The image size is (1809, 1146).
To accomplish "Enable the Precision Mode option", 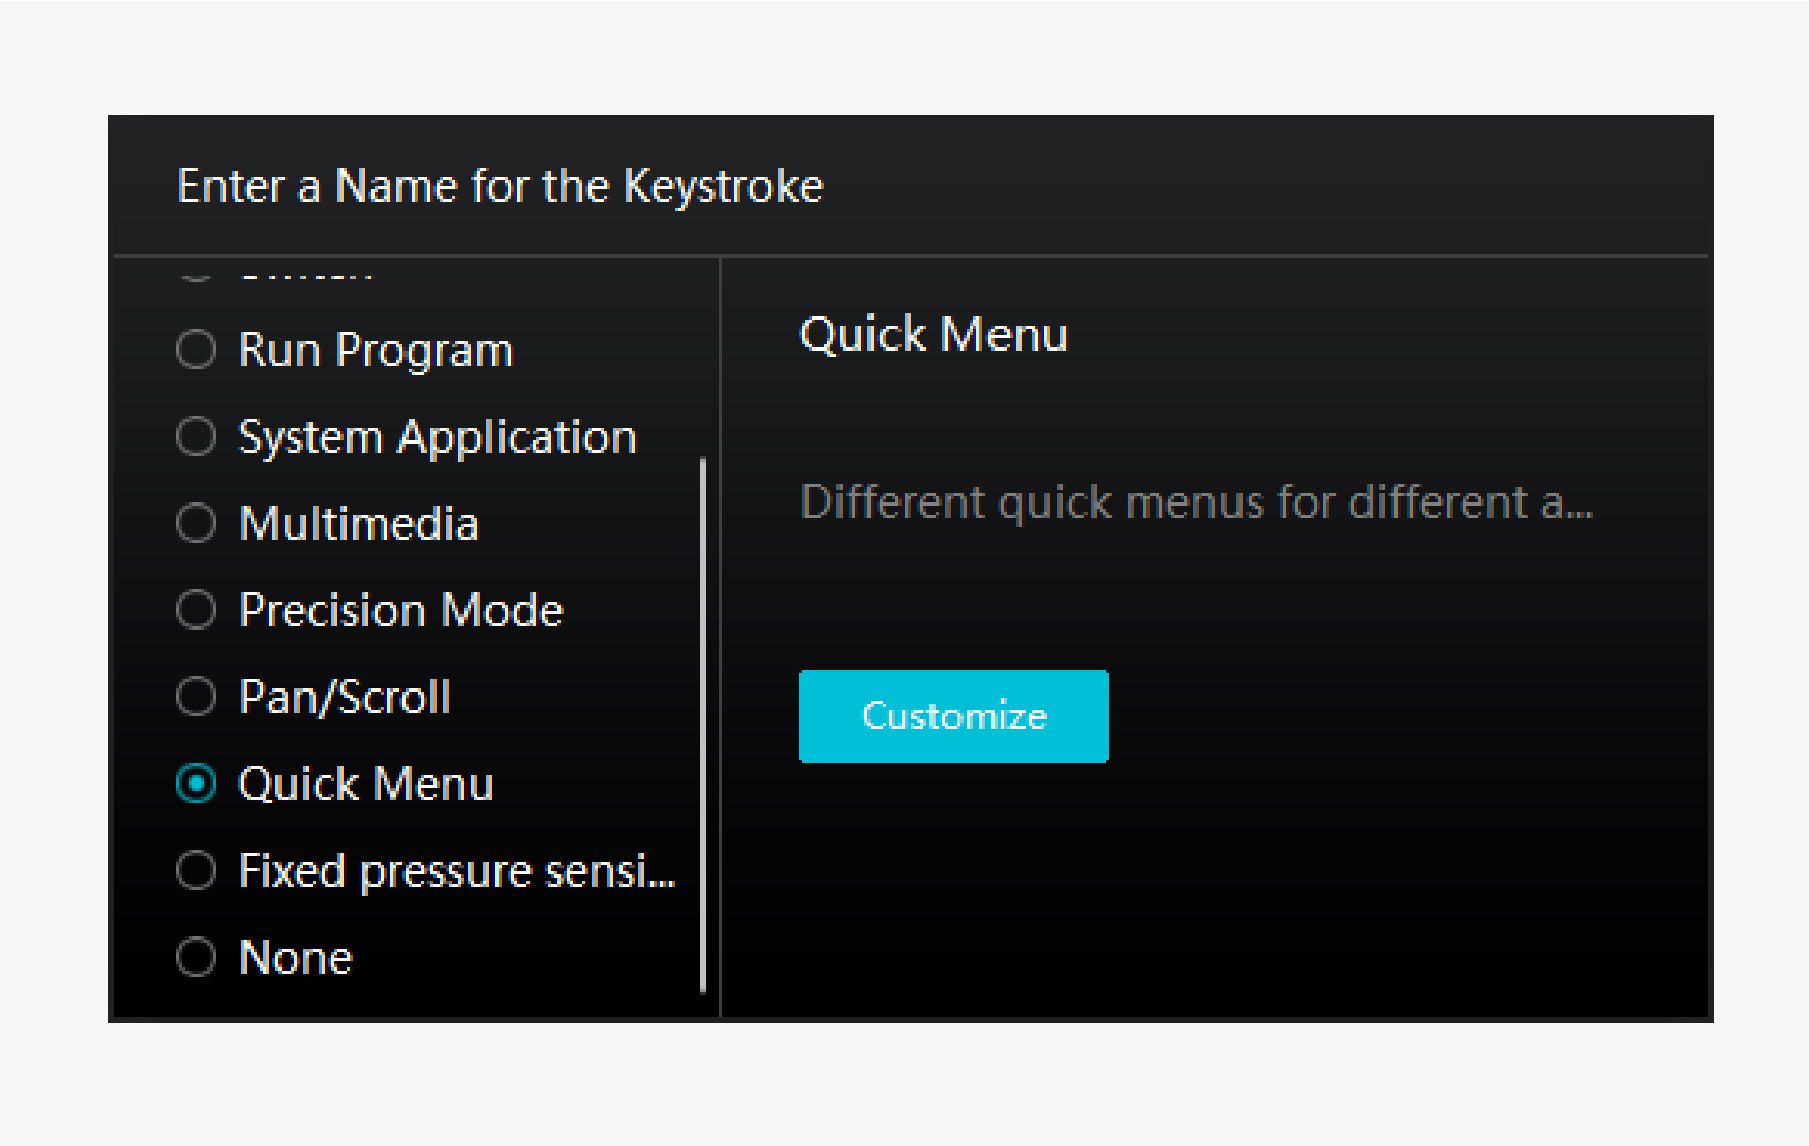I will (x=196, y=610).
